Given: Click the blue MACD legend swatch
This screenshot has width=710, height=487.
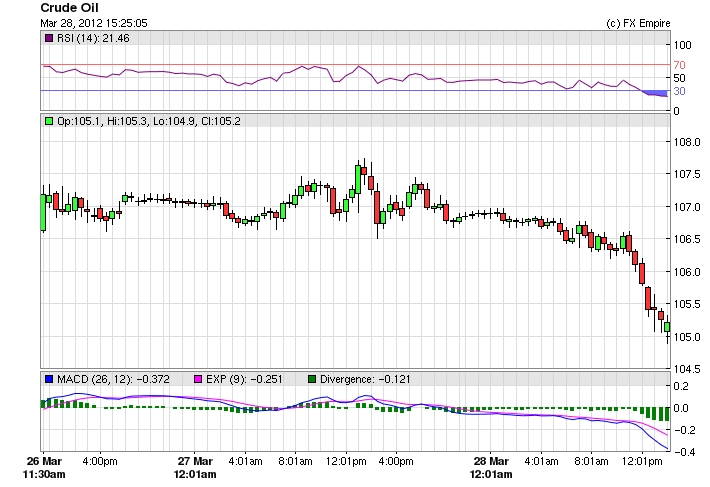Looking at the screenshot, I should coord(49,379).
